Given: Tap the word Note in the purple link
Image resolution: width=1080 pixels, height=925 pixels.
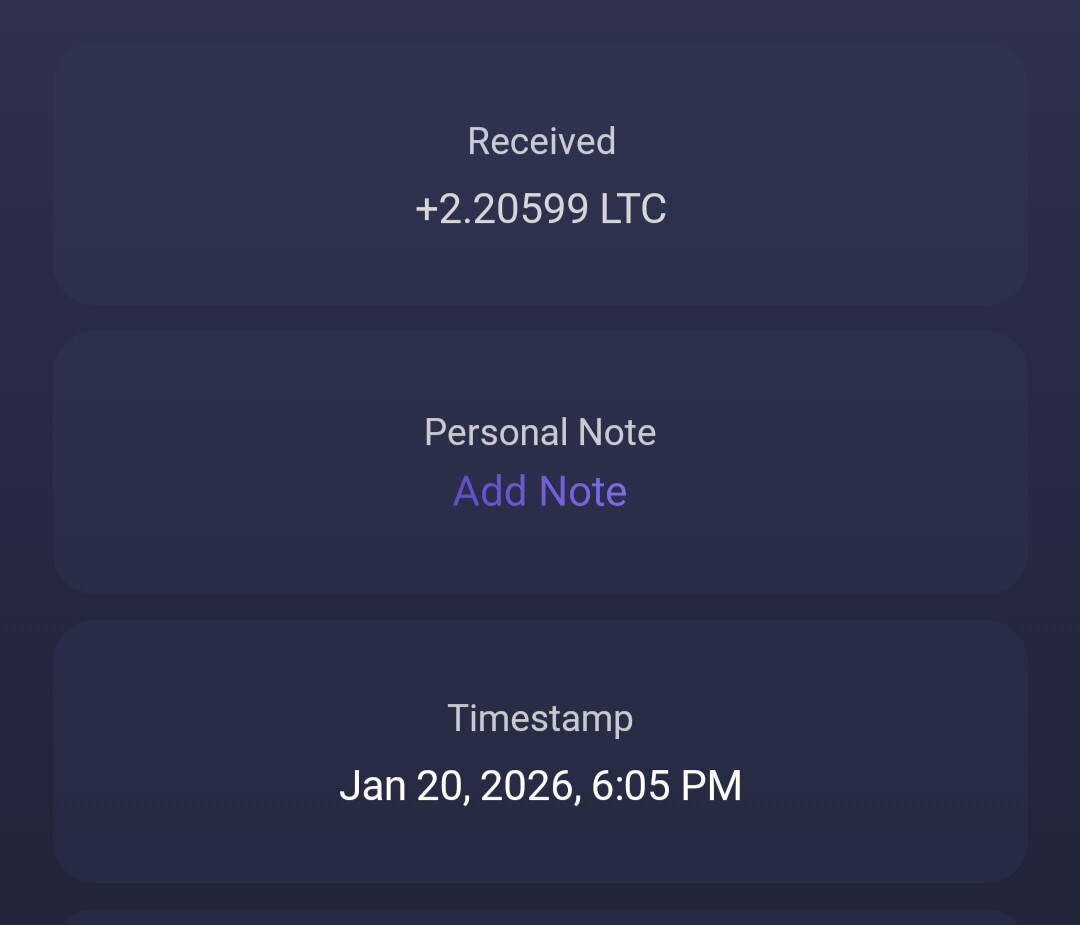Looking at the screenshot, I should (x=583, y=492).
